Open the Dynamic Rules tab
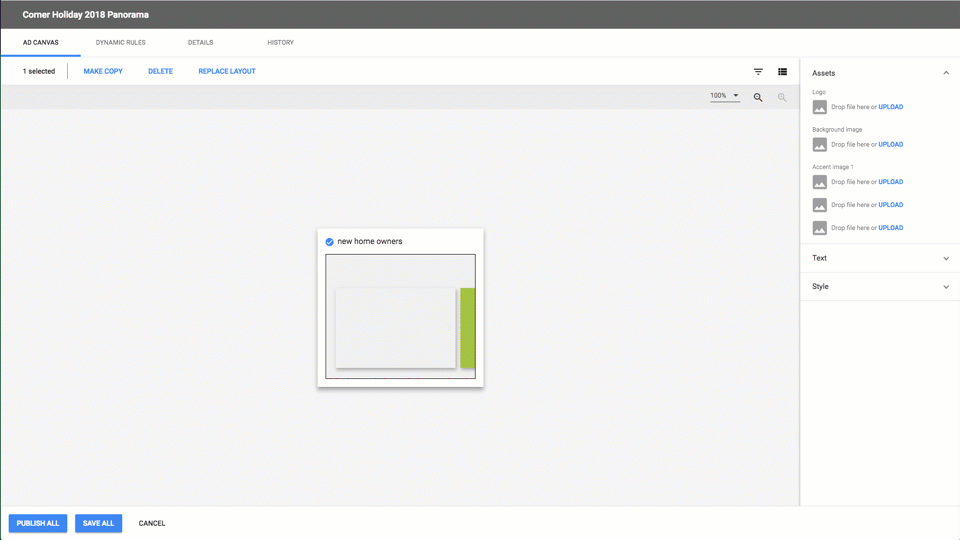 click(120, 43)
